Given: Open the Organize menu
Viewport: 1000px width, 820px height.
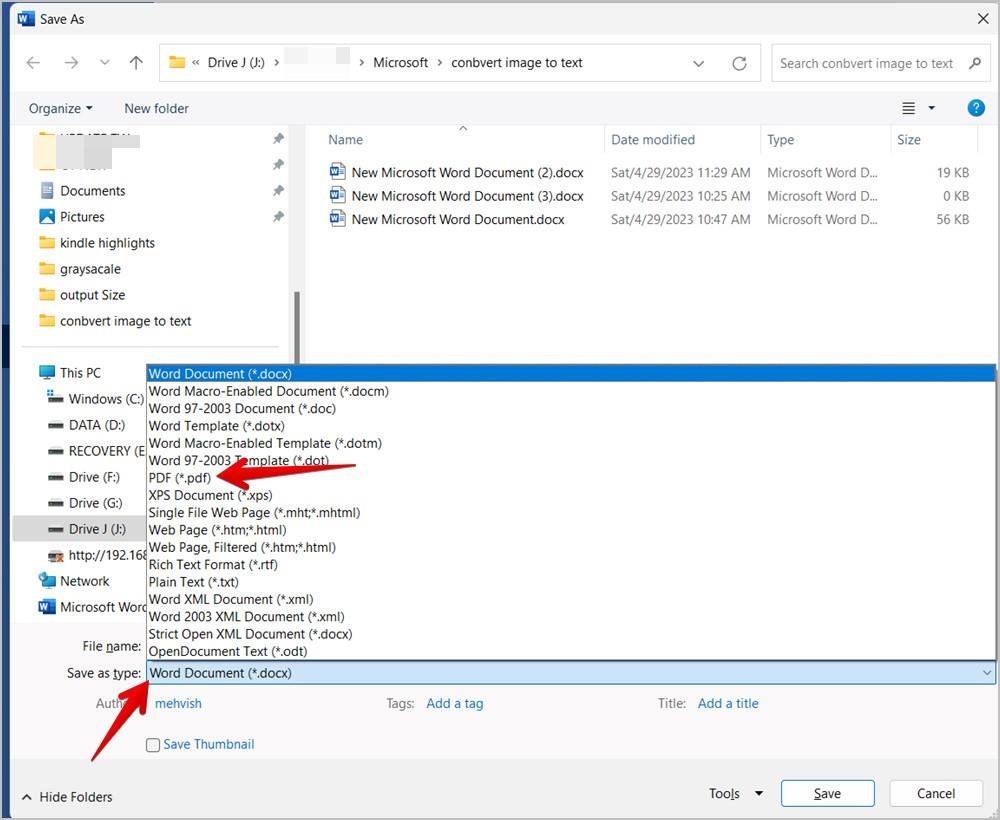Looking at the screenshot, I should tap(60, 108).
